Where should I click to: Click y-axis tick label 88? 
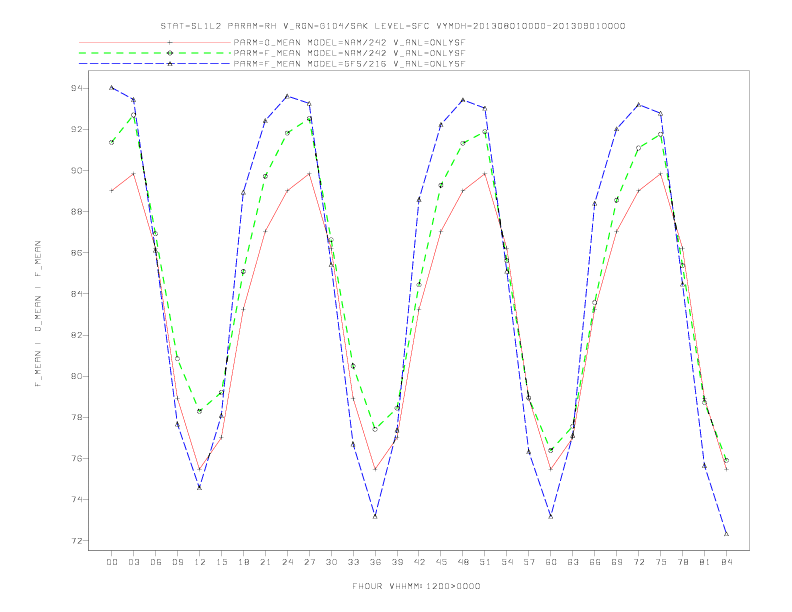(x=77, y=212)
